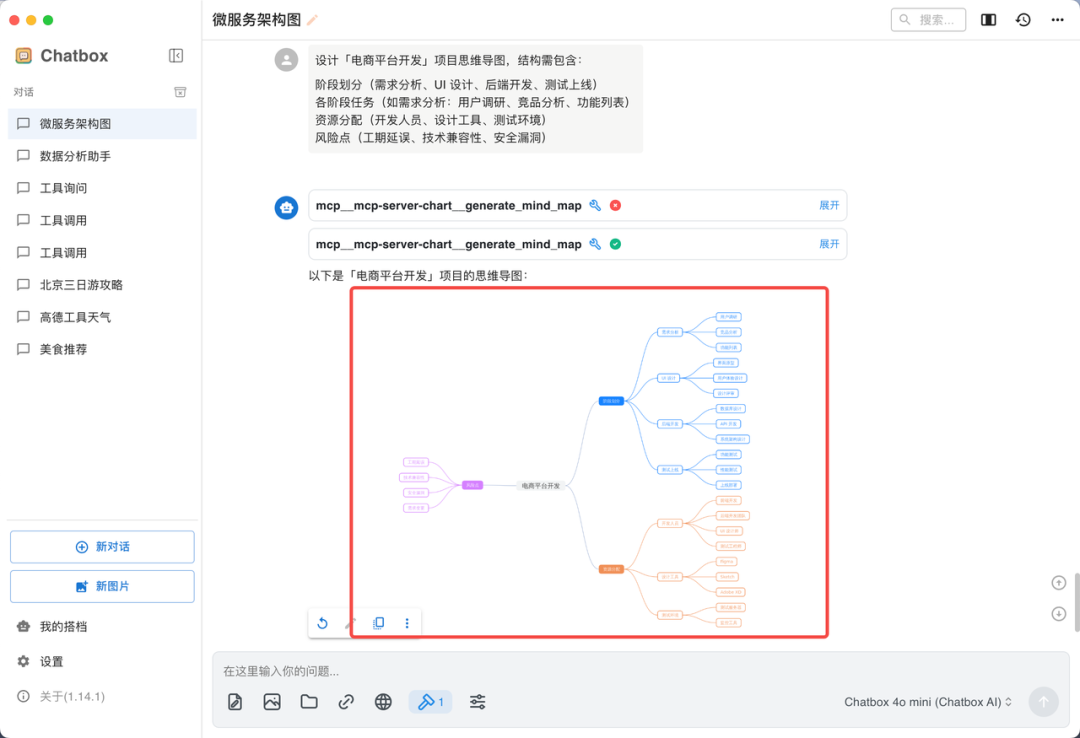1080x738 pixels.
Task: Regenerate the mind map response
Action: (x=323, y=622)
